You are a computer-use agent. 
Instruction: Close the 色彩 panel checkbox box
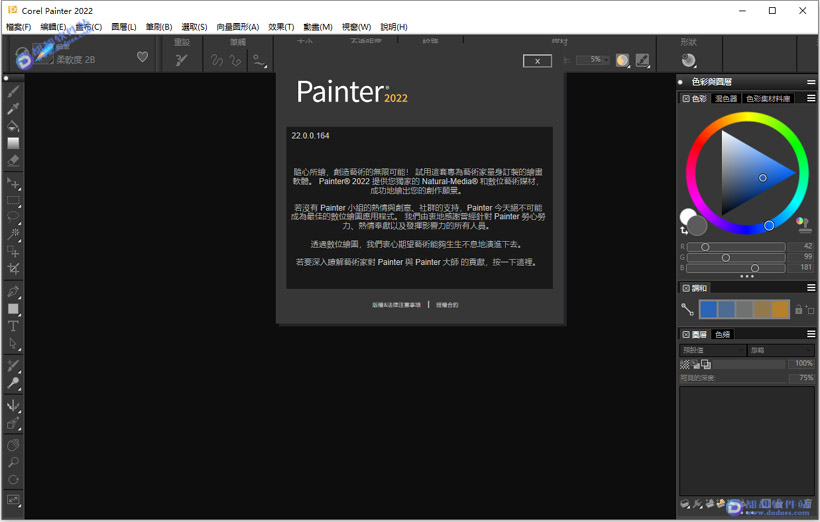click(x=686, y=98)
